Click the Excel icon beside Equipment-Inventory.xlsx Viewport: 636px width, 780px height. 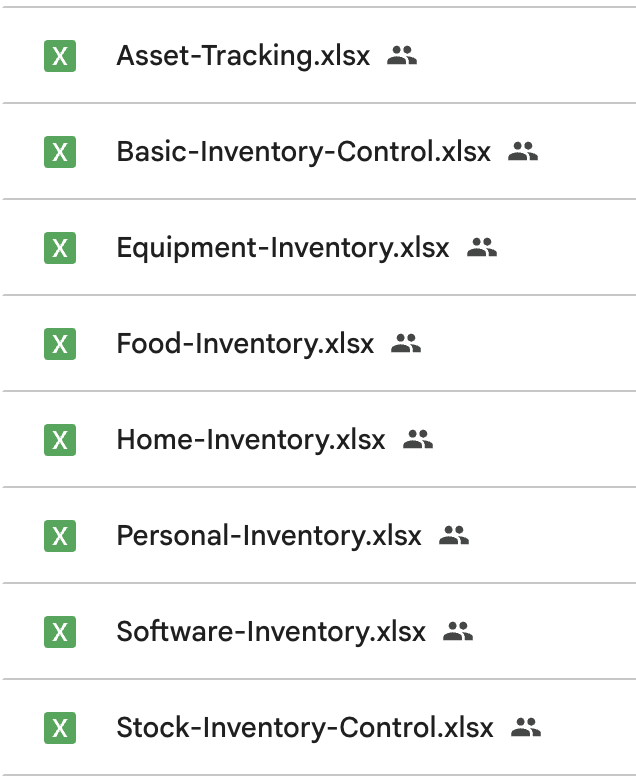point(60,248)
